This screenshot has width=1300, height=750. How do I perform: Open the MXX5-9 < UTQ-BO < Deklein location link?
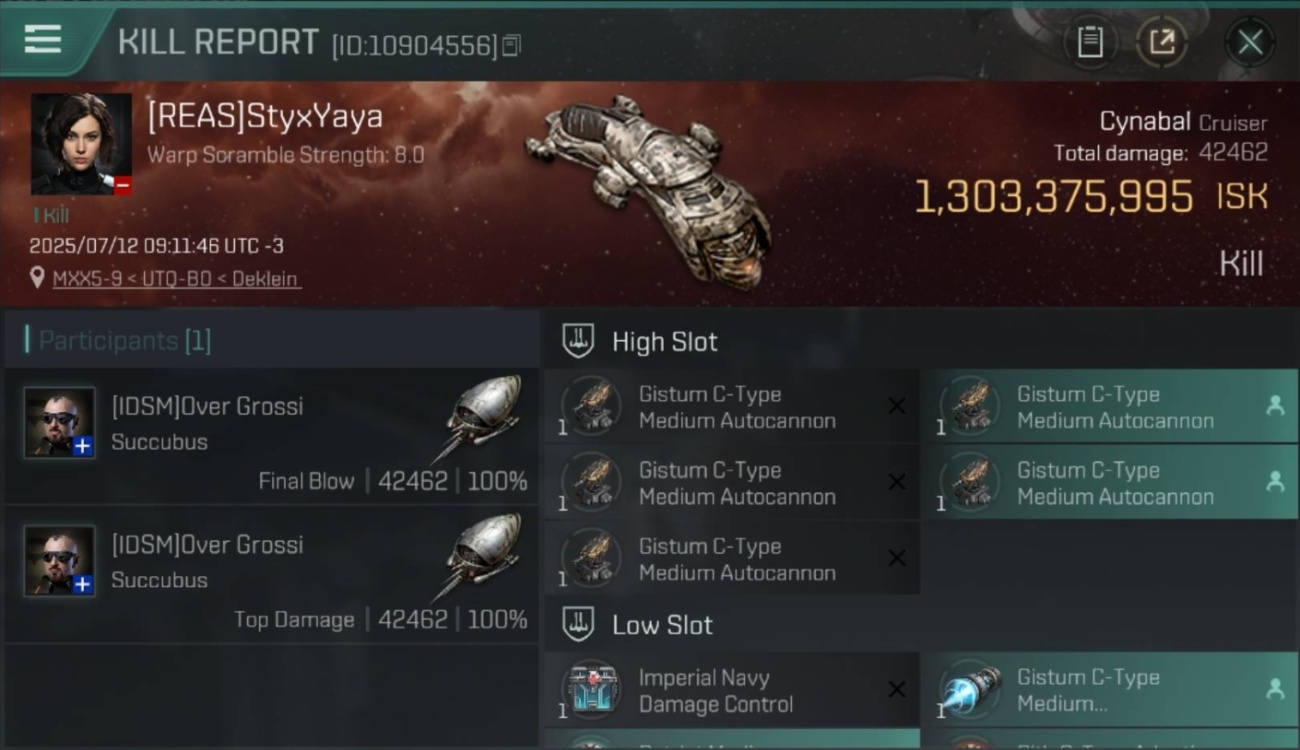point(176,279)
